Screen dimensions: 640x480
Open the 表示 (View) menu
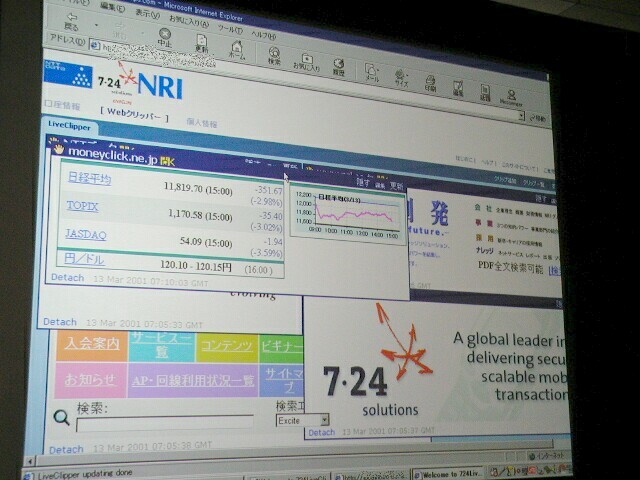(147, 13)
